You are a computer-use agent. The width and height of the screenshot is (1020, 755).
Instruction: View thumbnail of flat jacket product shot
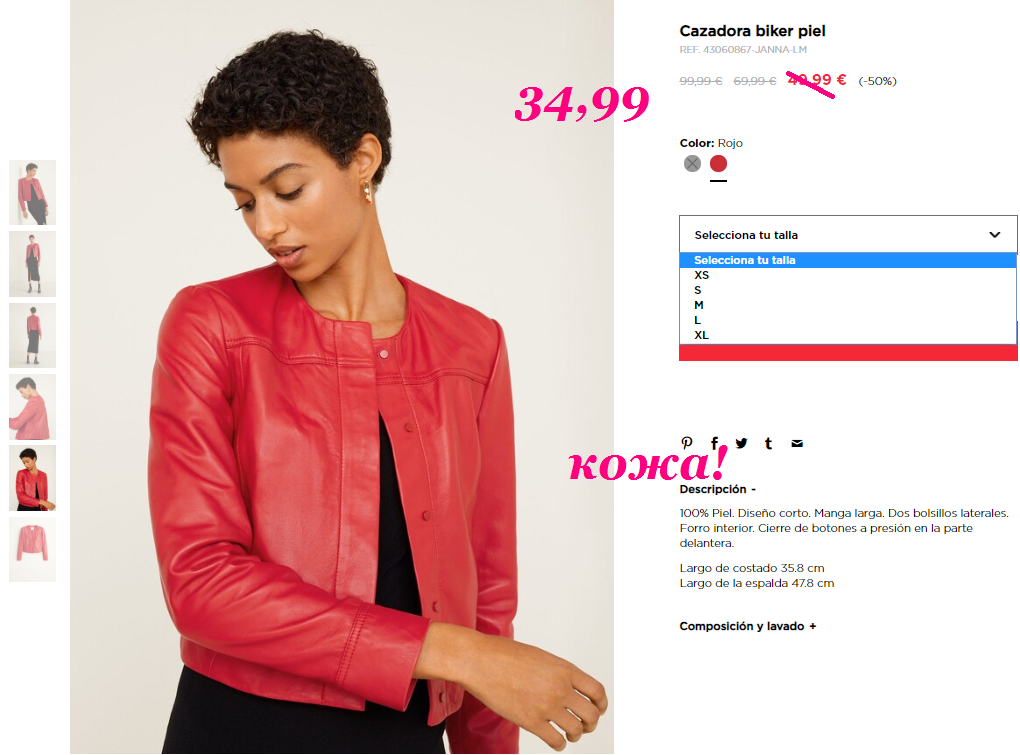tap(33, 549)
